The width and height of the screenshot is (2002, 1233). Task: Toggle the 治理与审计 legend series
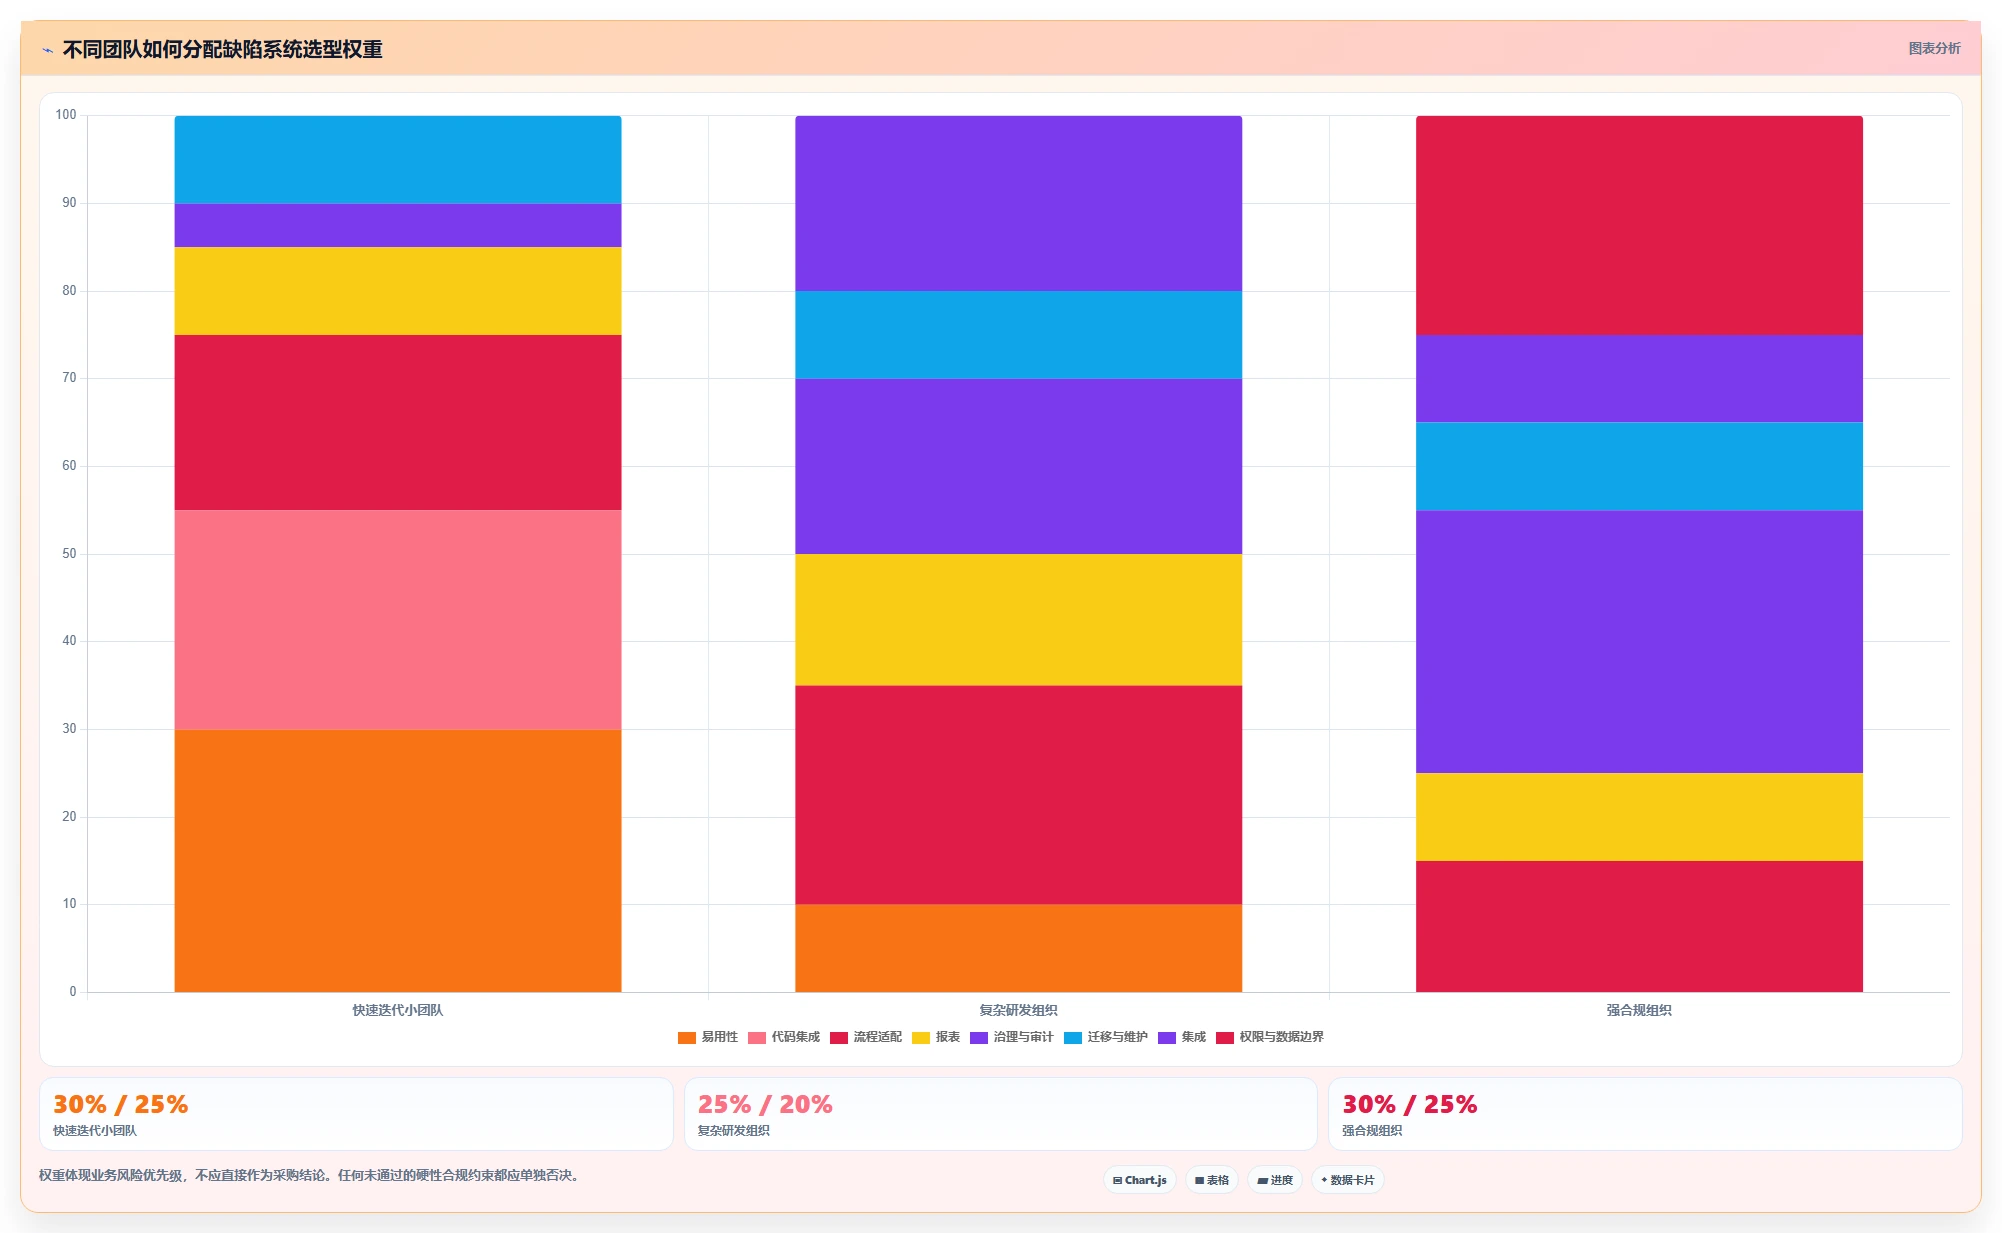1012,1037
